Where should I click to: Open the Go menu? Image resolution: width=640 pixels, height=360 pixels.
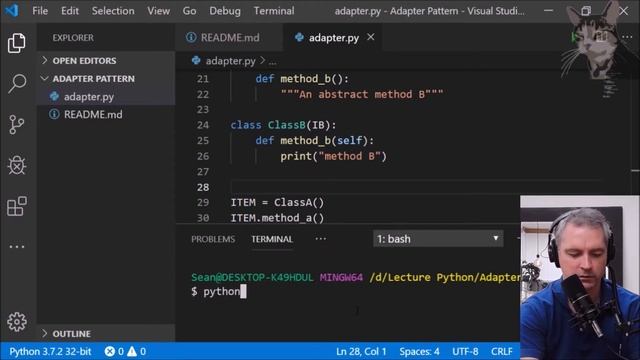point(189,11)
